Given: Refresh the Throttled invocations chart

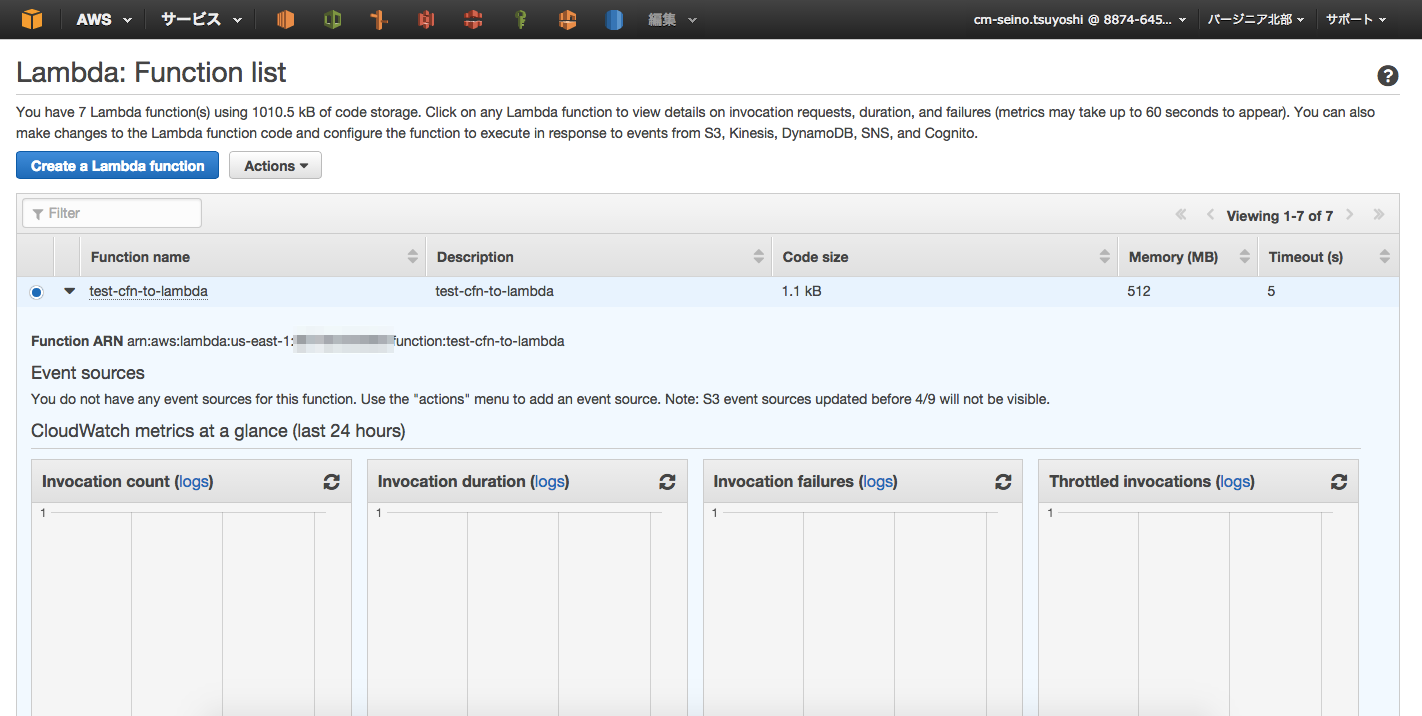Looking at the screenshot, I should 1338,481.
